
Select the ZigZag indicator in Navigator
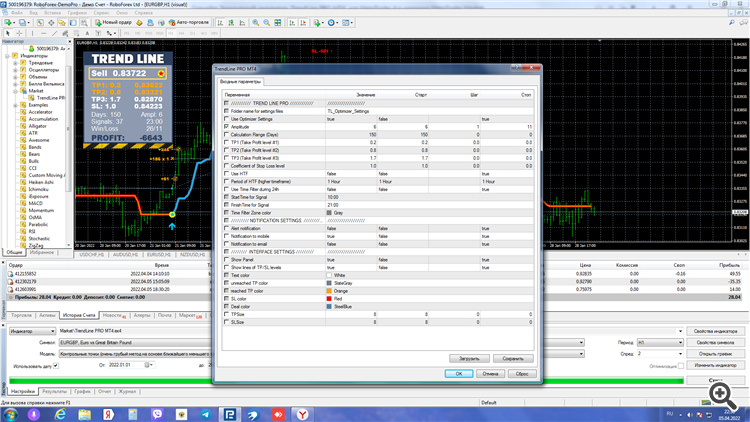35,245
